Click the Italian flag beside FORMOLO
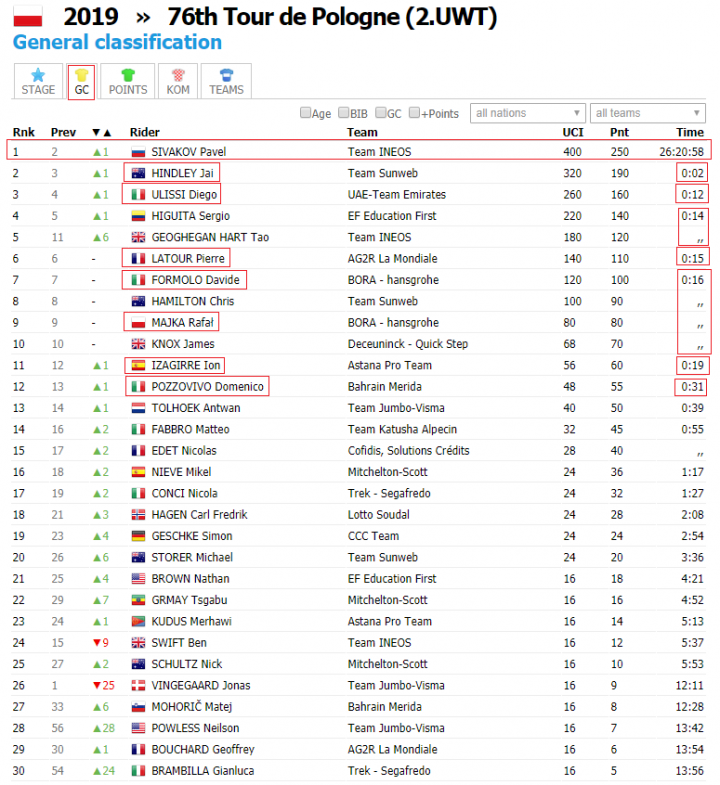The image size is (720, 785). pyautogui.click(x=138, y=280)
